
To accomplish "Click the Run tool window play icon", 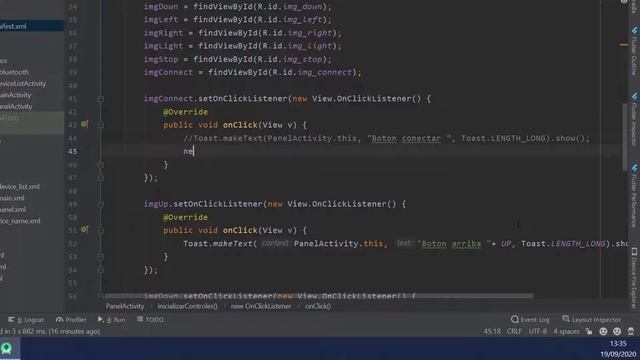I will pos(100,319).
